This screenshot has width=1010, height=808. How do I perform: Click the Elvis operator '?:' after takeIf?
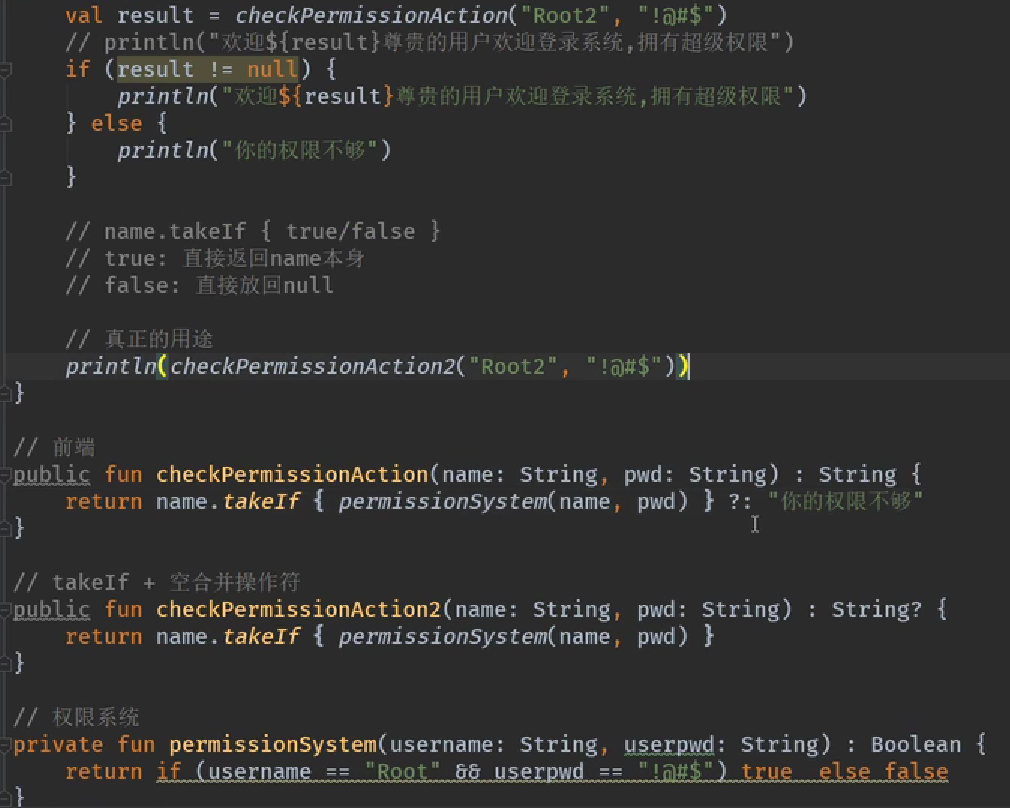pos(740,502)
